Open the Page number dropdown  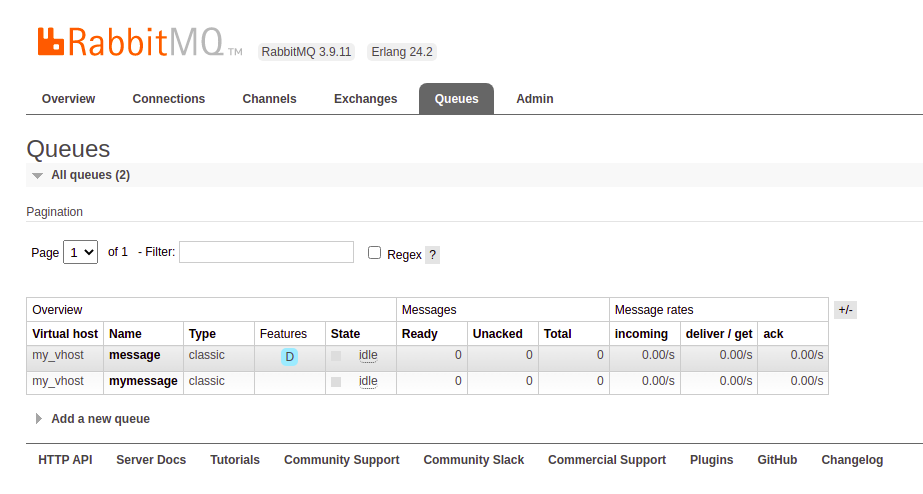80,252
